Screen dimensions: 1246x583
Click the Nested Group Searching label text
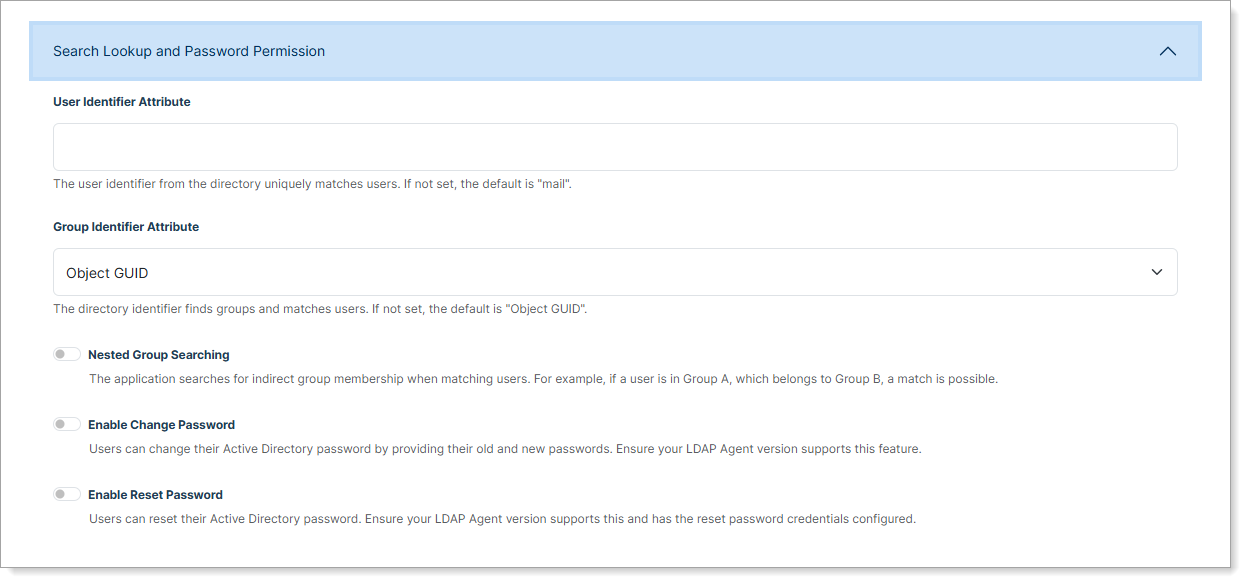point(159,355)
